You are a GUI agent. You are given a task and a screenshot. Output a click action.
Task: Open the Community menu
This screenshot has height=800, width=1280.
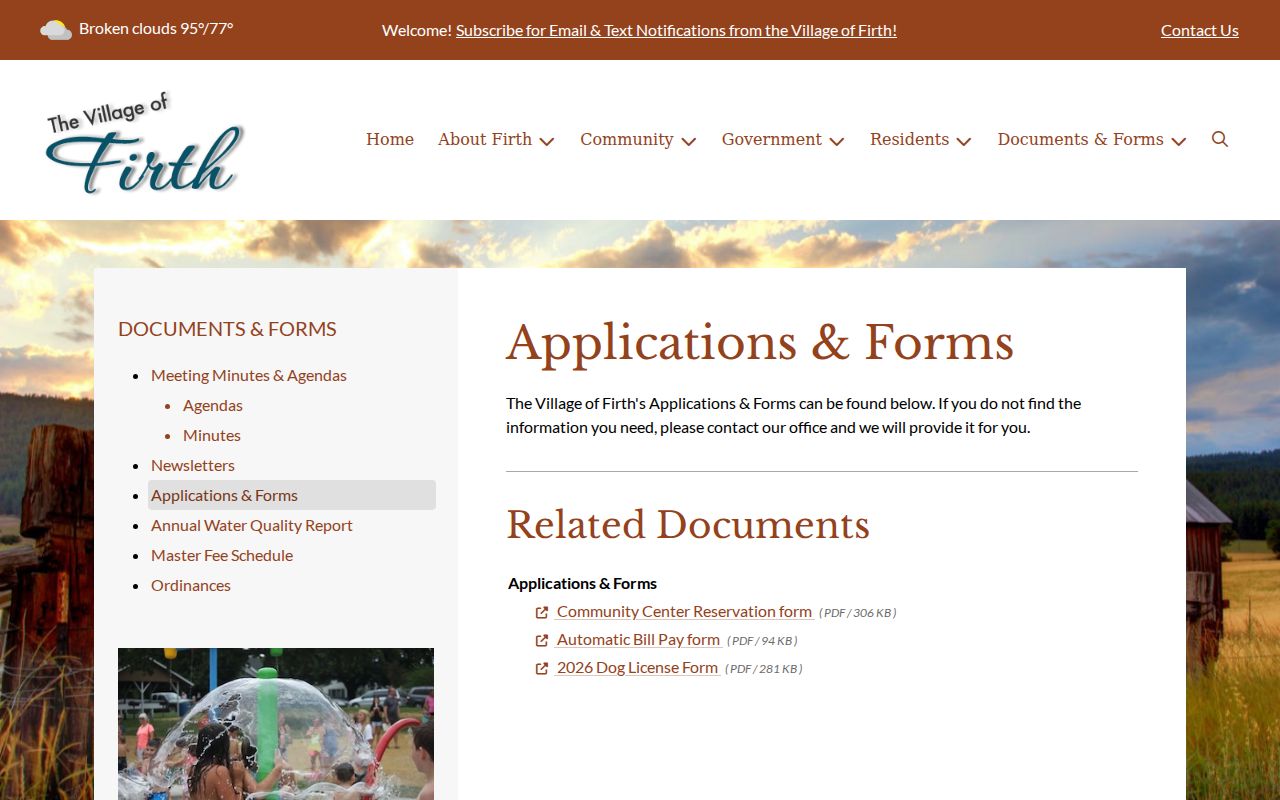pyautogui.click(x=627, y=139)
